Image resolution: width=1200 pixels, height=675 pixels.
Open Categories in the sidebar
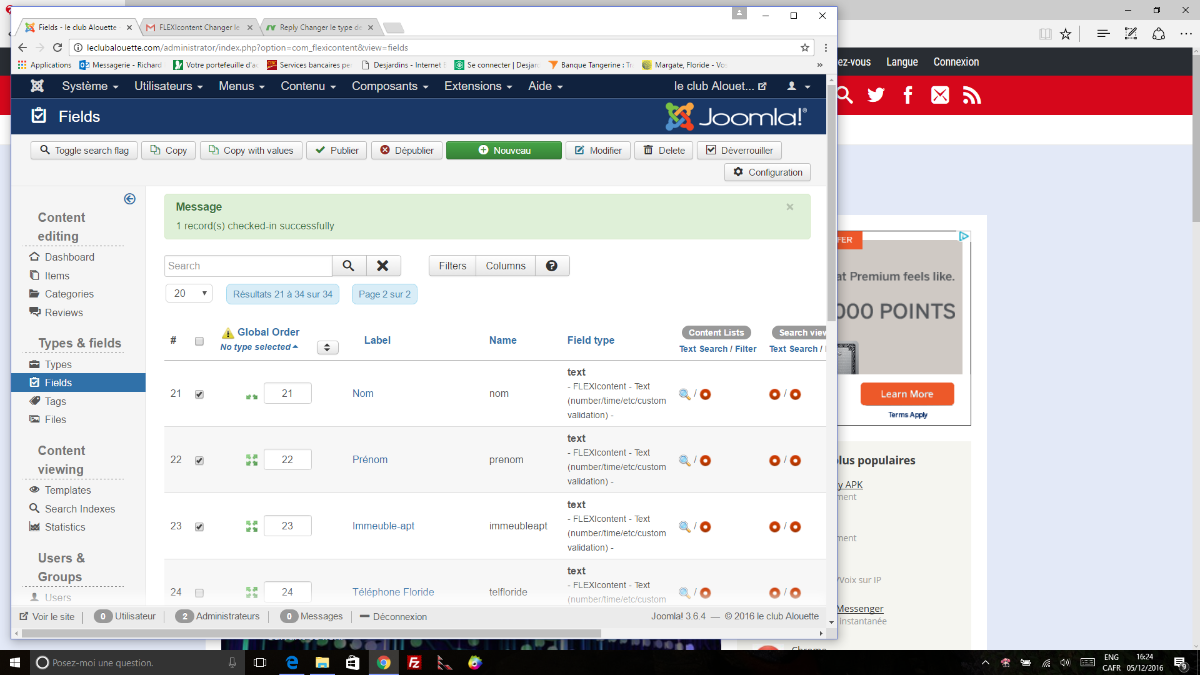pos(69,294)
